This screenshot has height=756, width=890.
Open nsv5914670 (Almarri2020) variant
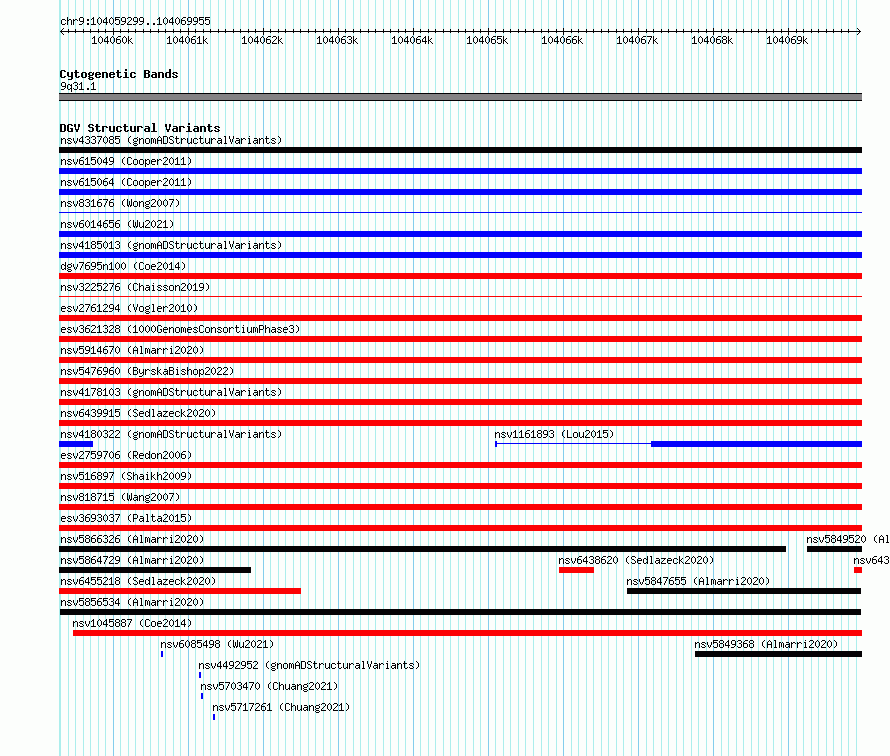click(x=132, y=350)
